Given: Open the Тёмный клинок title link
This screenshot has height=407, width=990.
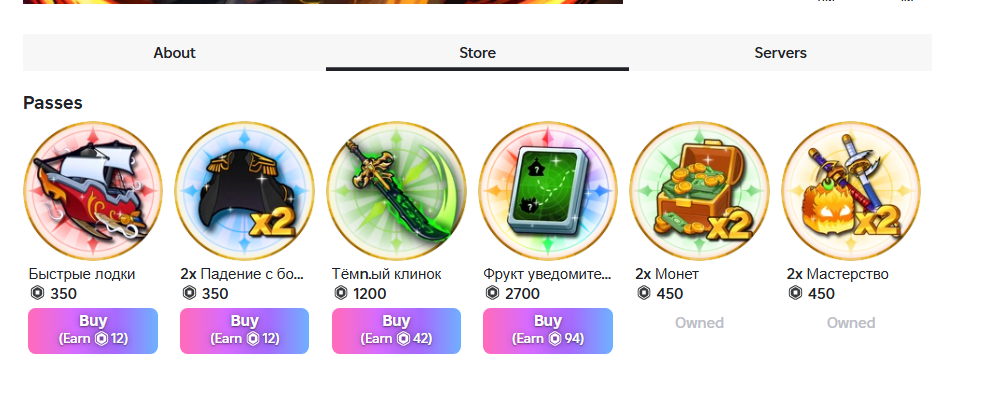Looking at the screenshot, I should pyautogui.click(x=386, y=274).
